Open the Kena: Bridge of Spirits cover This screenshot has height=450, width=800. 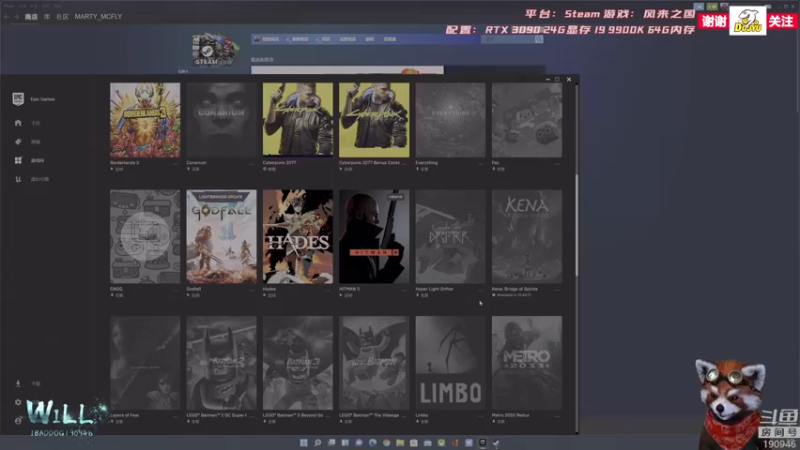[527, 237]
